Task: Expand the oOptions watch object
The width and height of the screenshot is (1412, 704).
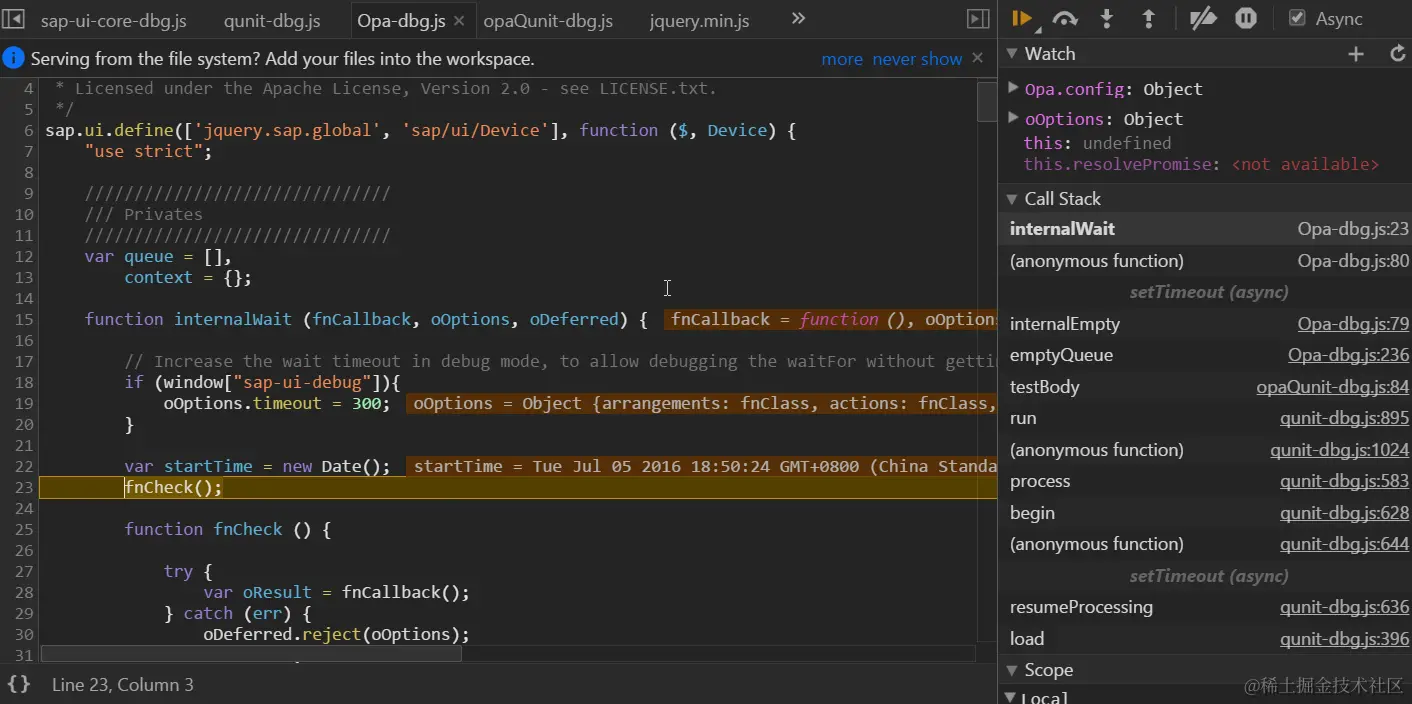Action: point(1013,118)
